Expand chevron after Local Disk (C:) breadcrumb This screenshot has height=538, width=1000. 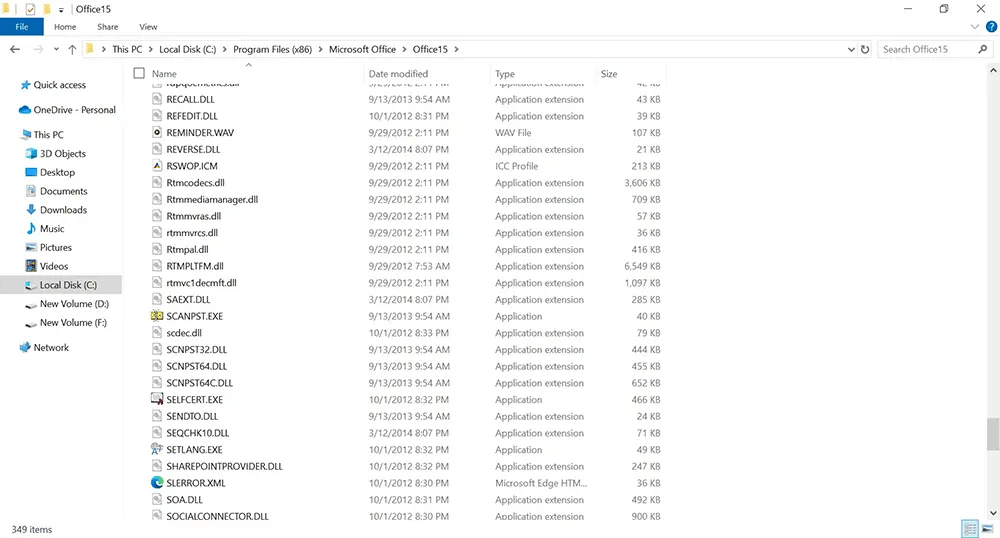pos(224,49)
